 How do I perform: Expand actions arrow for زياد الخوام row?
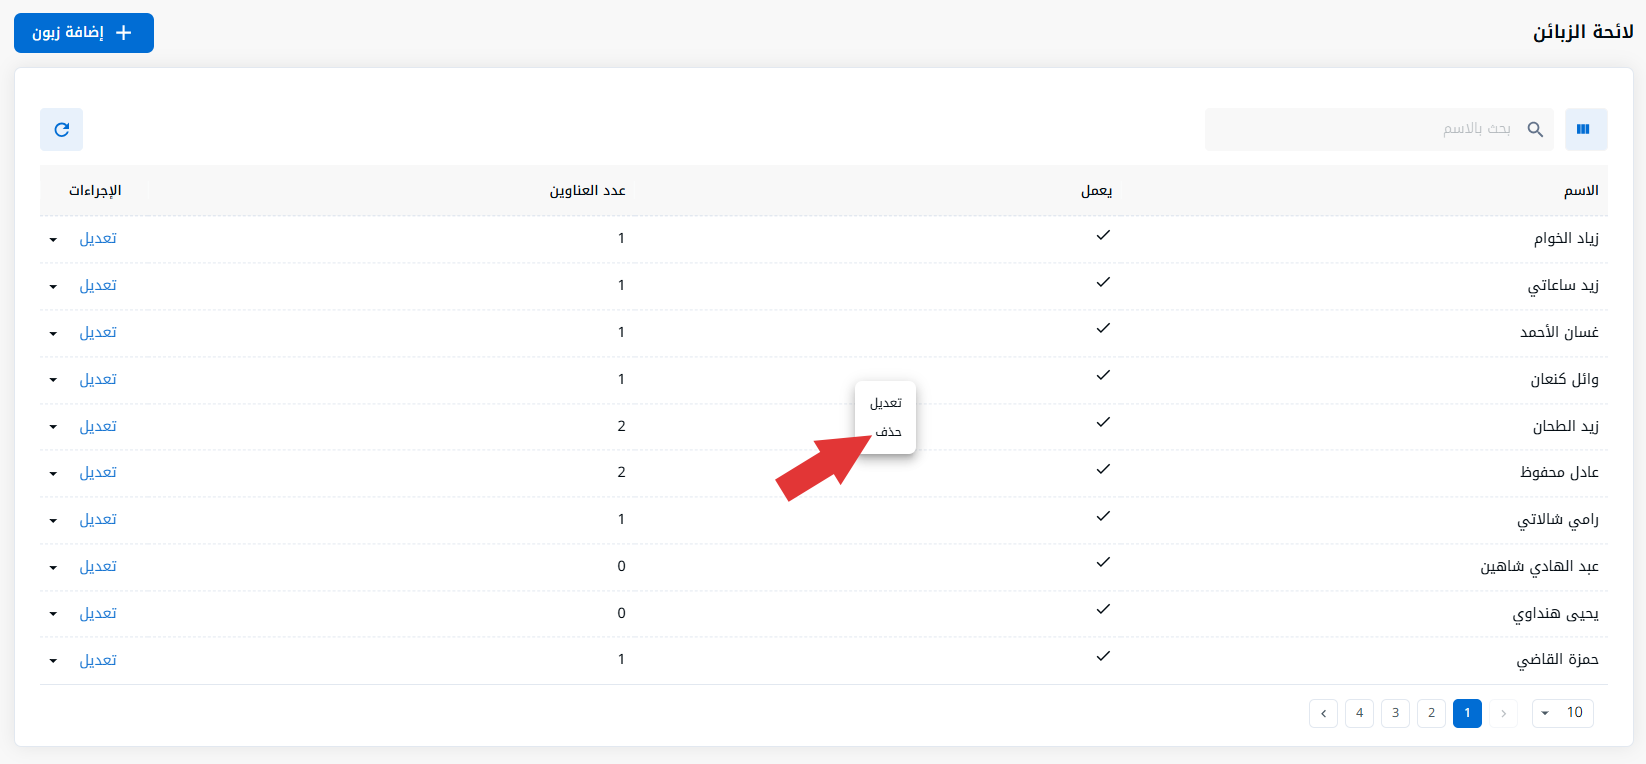[53, 239]
